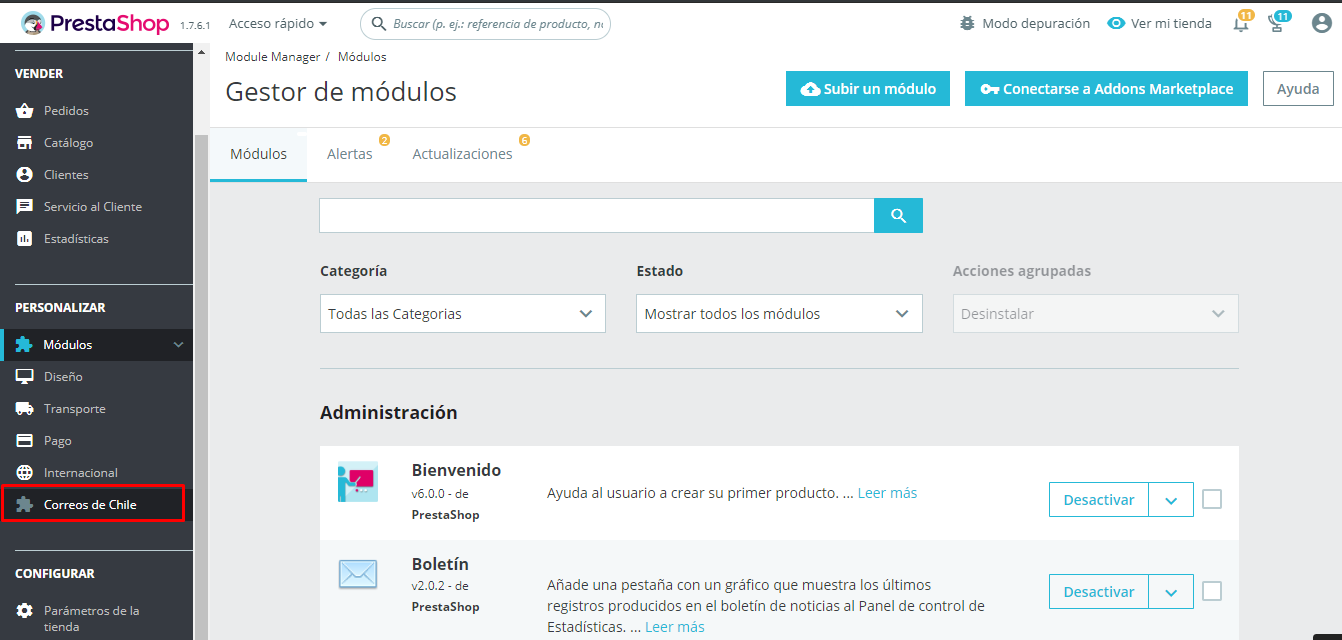Deactivate the Bienvenido module

tap(1099, 500)
